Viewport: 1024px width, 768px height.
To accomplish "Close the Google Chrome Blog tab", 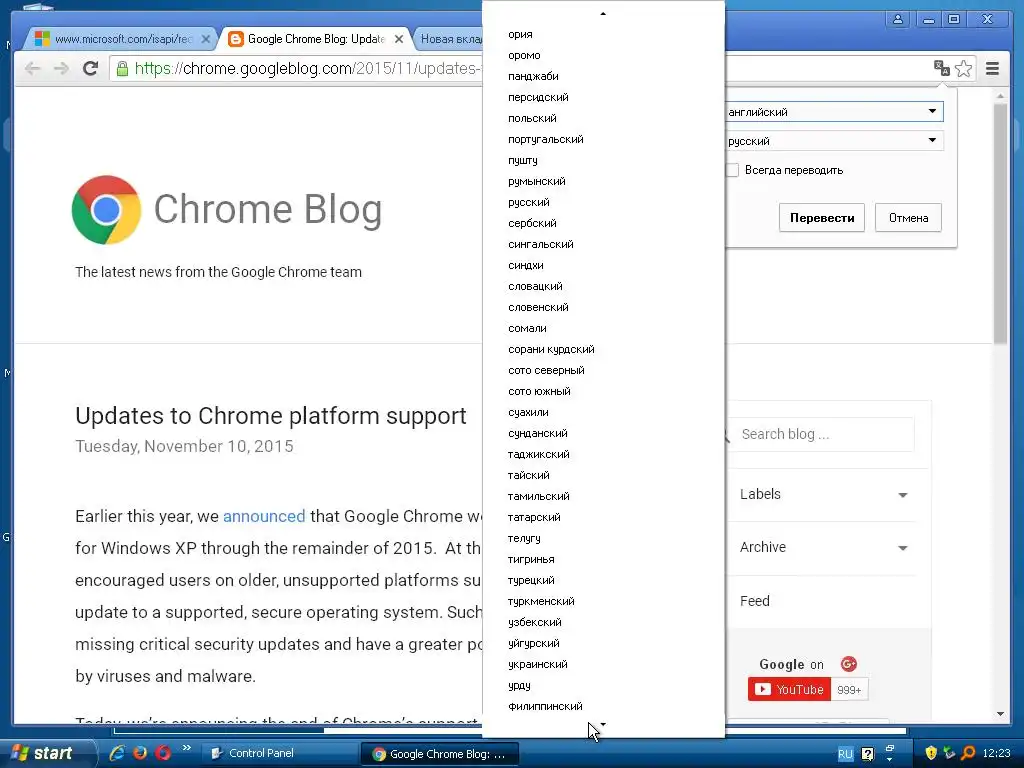I will pos(399,39).
